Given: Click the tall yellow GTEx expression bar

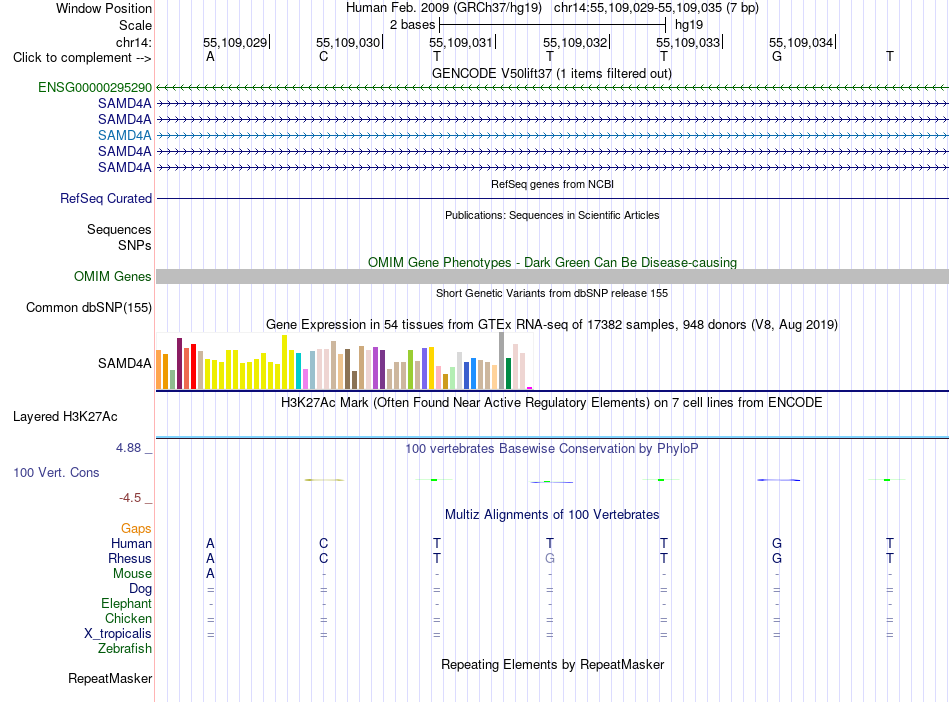Looking at the screenshot, I should click(285, 362).
